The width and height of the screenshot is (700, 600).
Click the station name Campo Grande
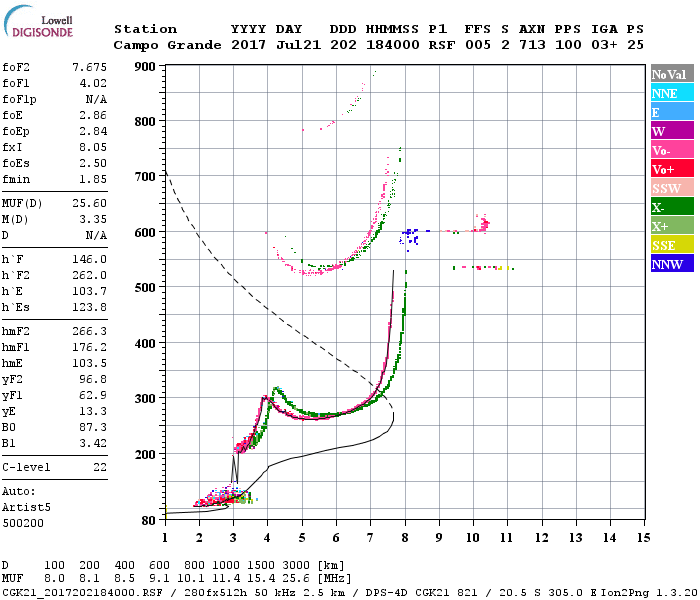[167, 45]
